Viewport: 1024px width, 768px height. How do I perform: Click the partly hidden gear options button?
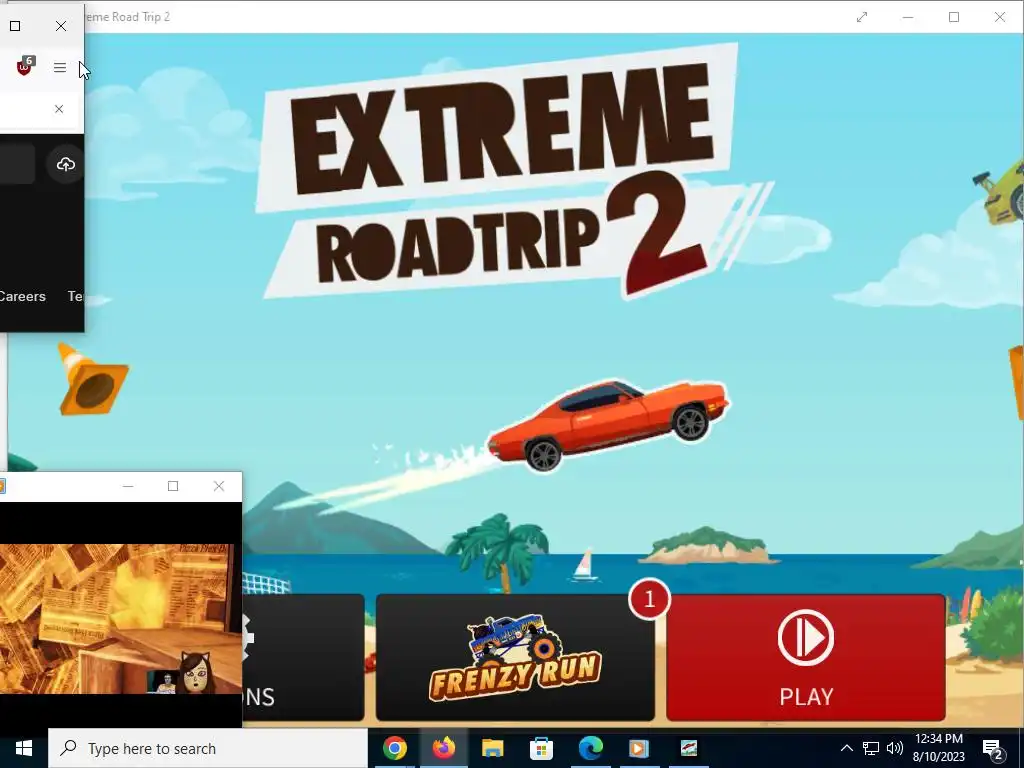[x=303, y=658]
